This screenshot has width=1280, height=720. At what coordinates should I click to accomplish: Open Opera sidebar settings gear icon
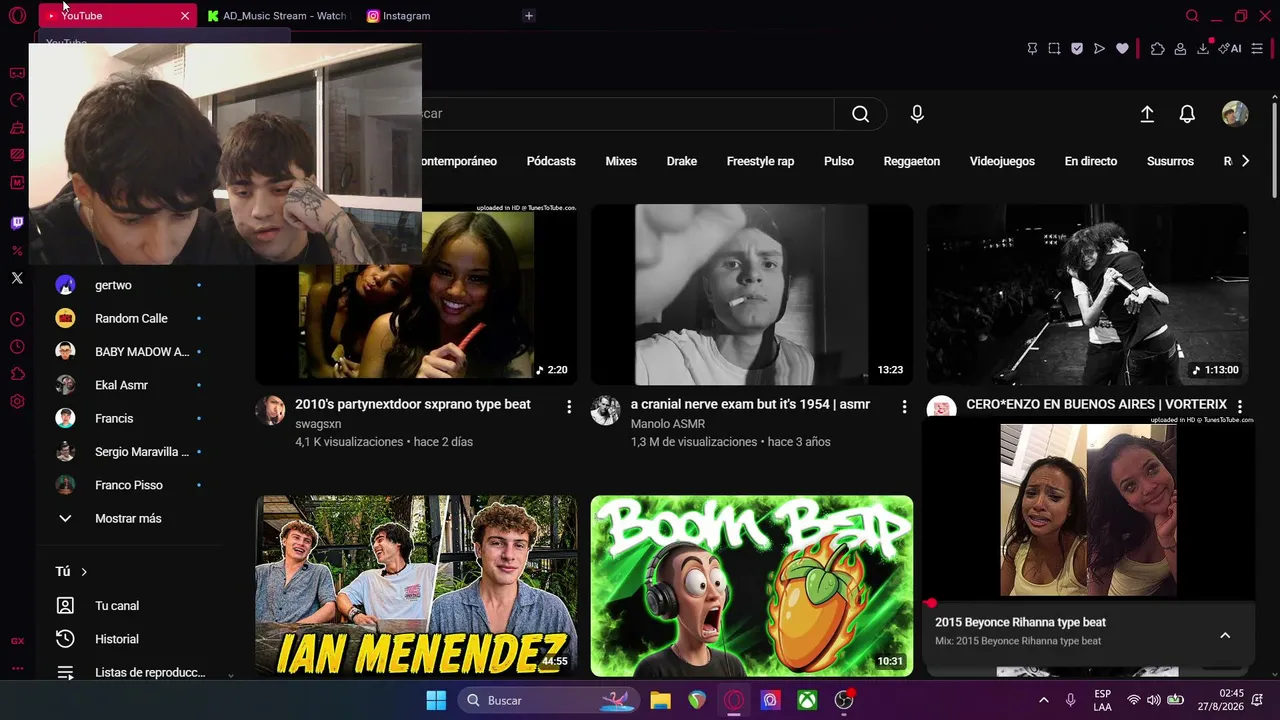pyautogui.click(x=17, y=401)
